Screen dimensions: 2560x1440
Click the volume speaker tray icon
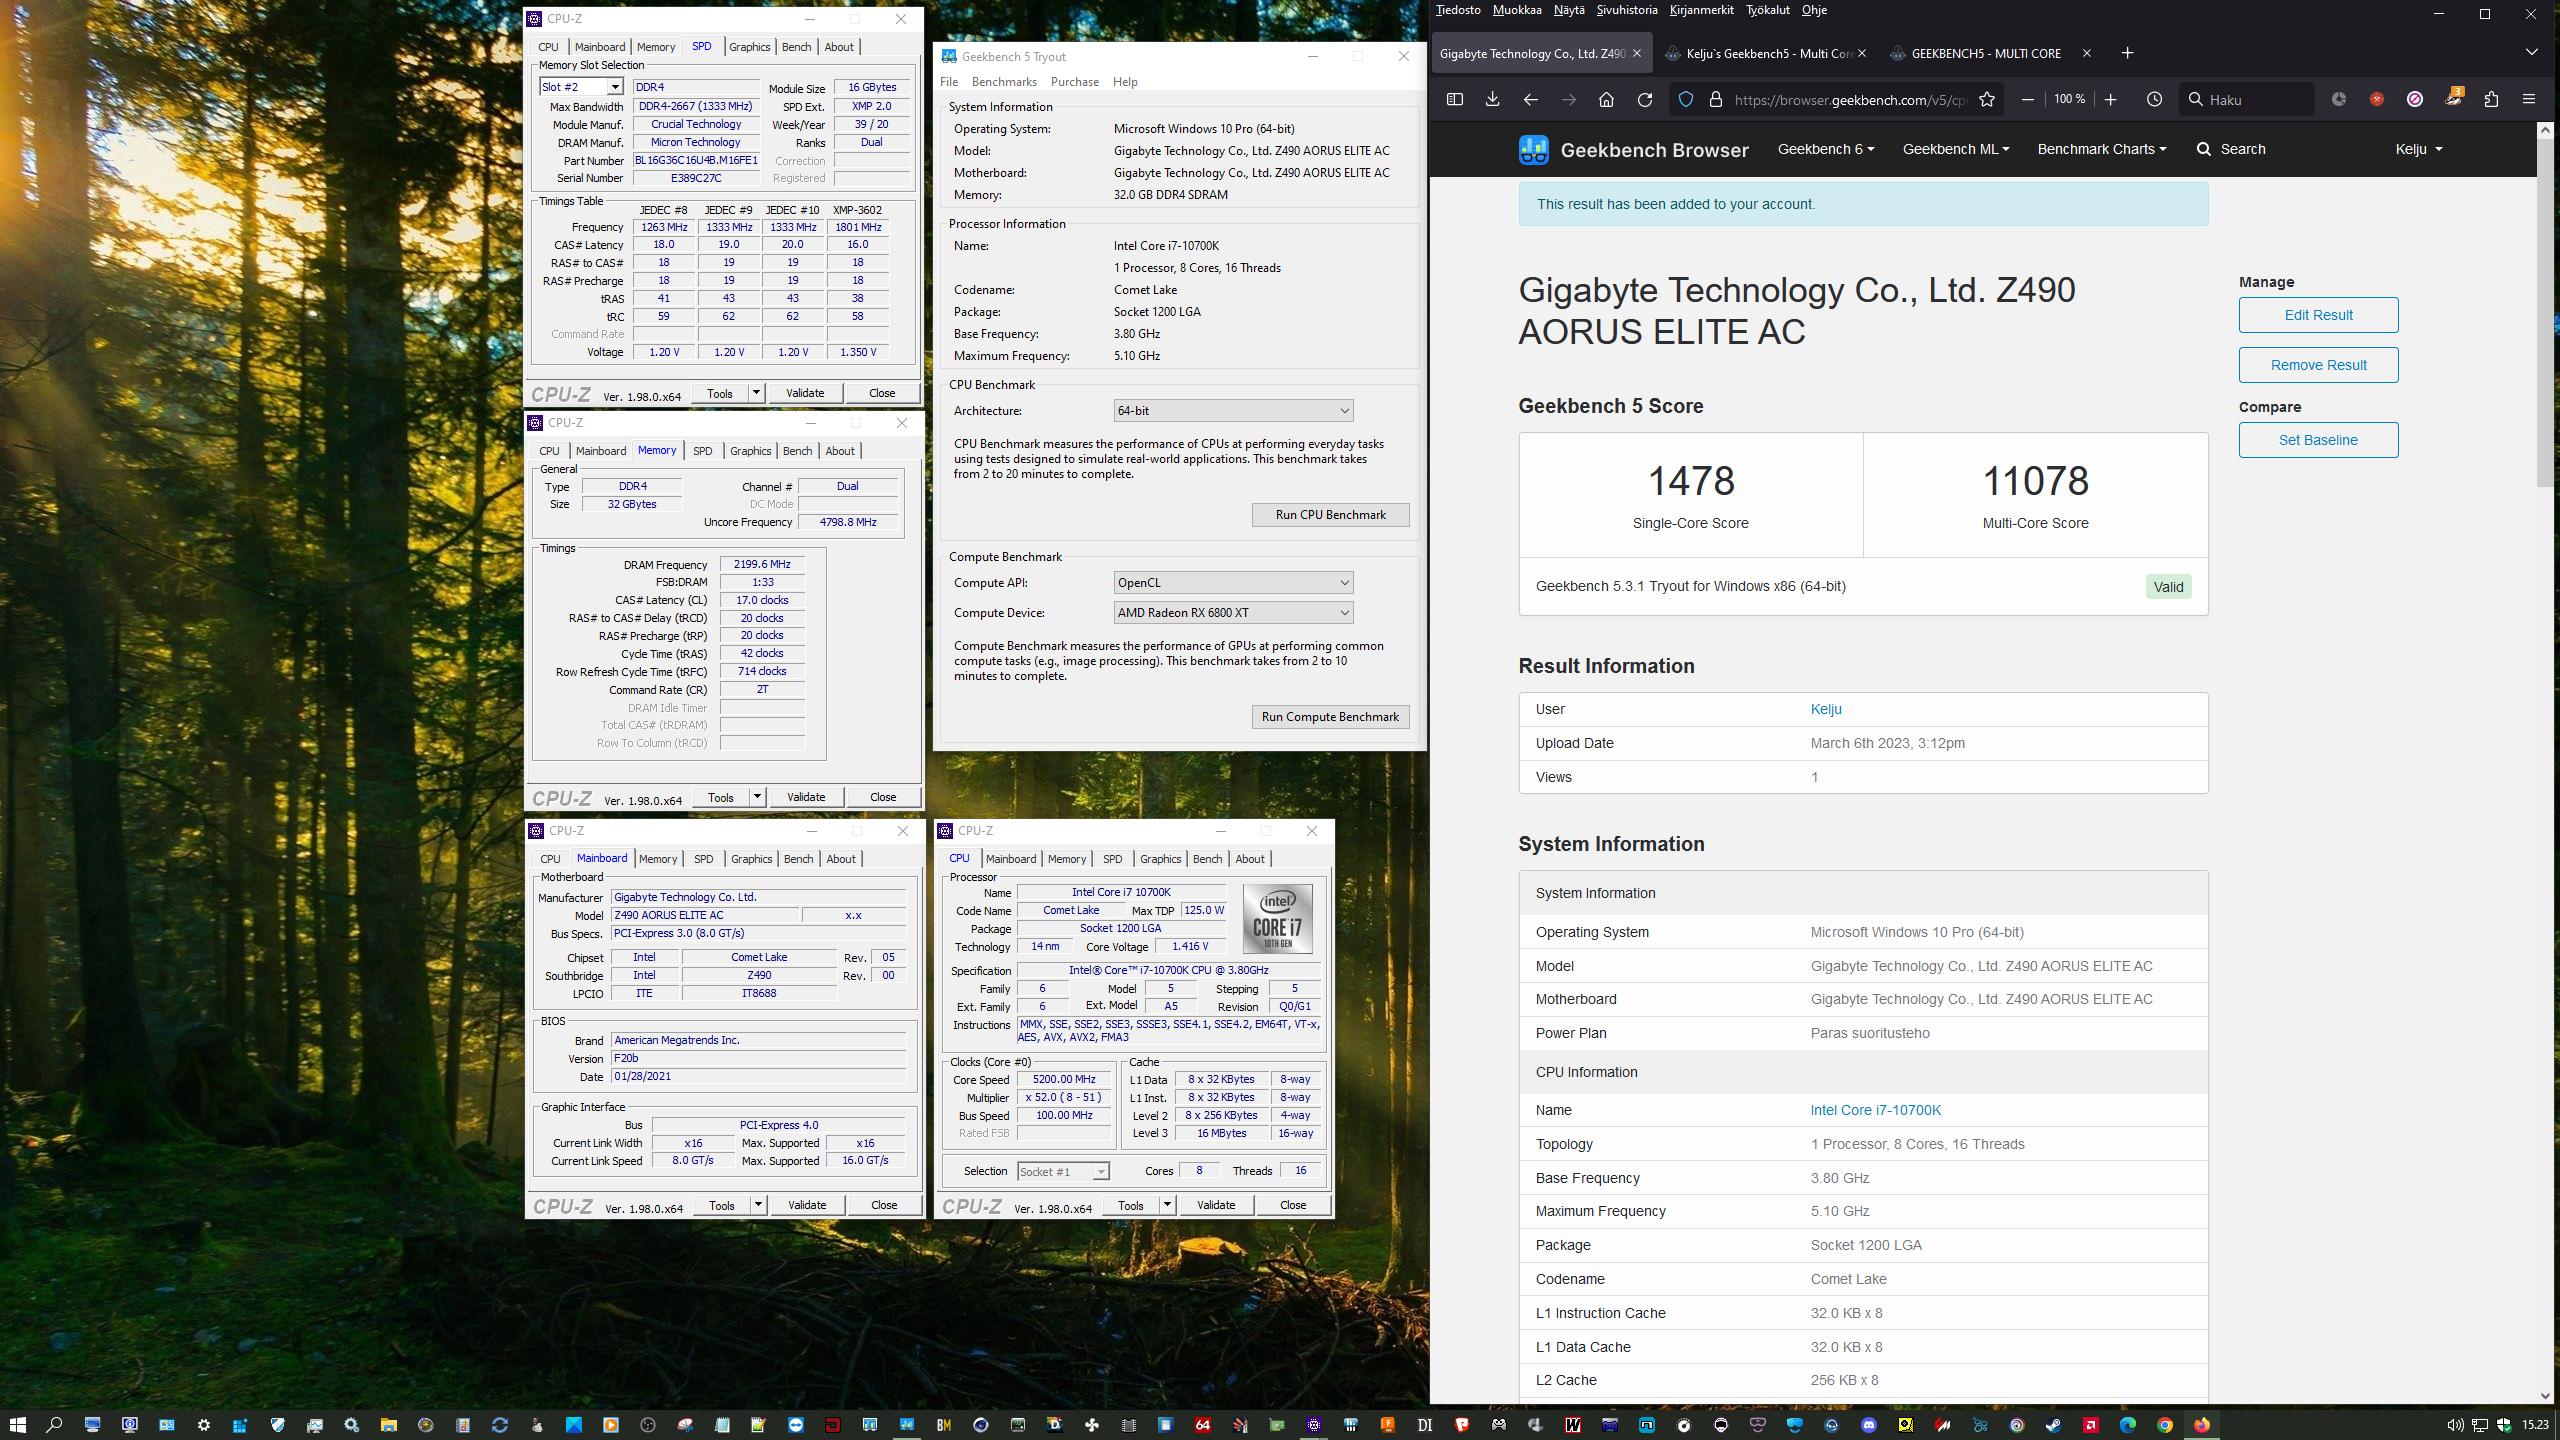pos(2455,1425)
